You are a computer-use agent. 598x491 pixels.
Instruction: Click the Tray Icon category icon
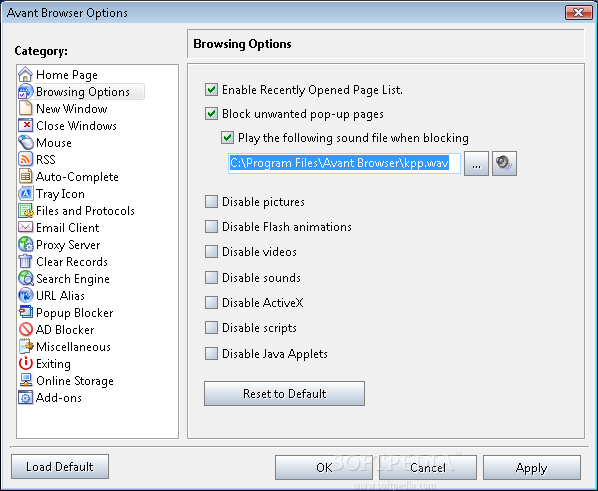tap(26, 193)
